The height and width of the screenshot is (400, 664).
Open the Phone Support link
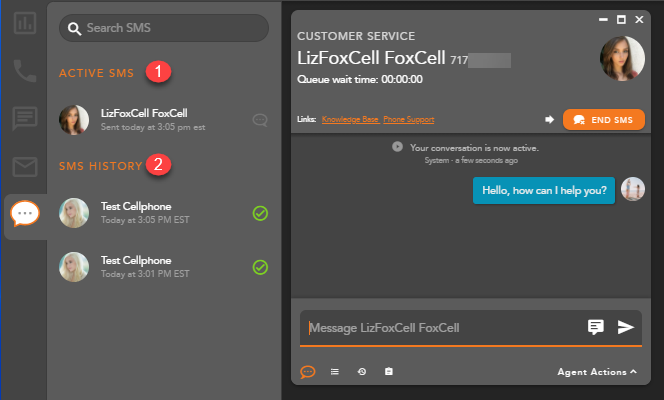click(408, 119)
